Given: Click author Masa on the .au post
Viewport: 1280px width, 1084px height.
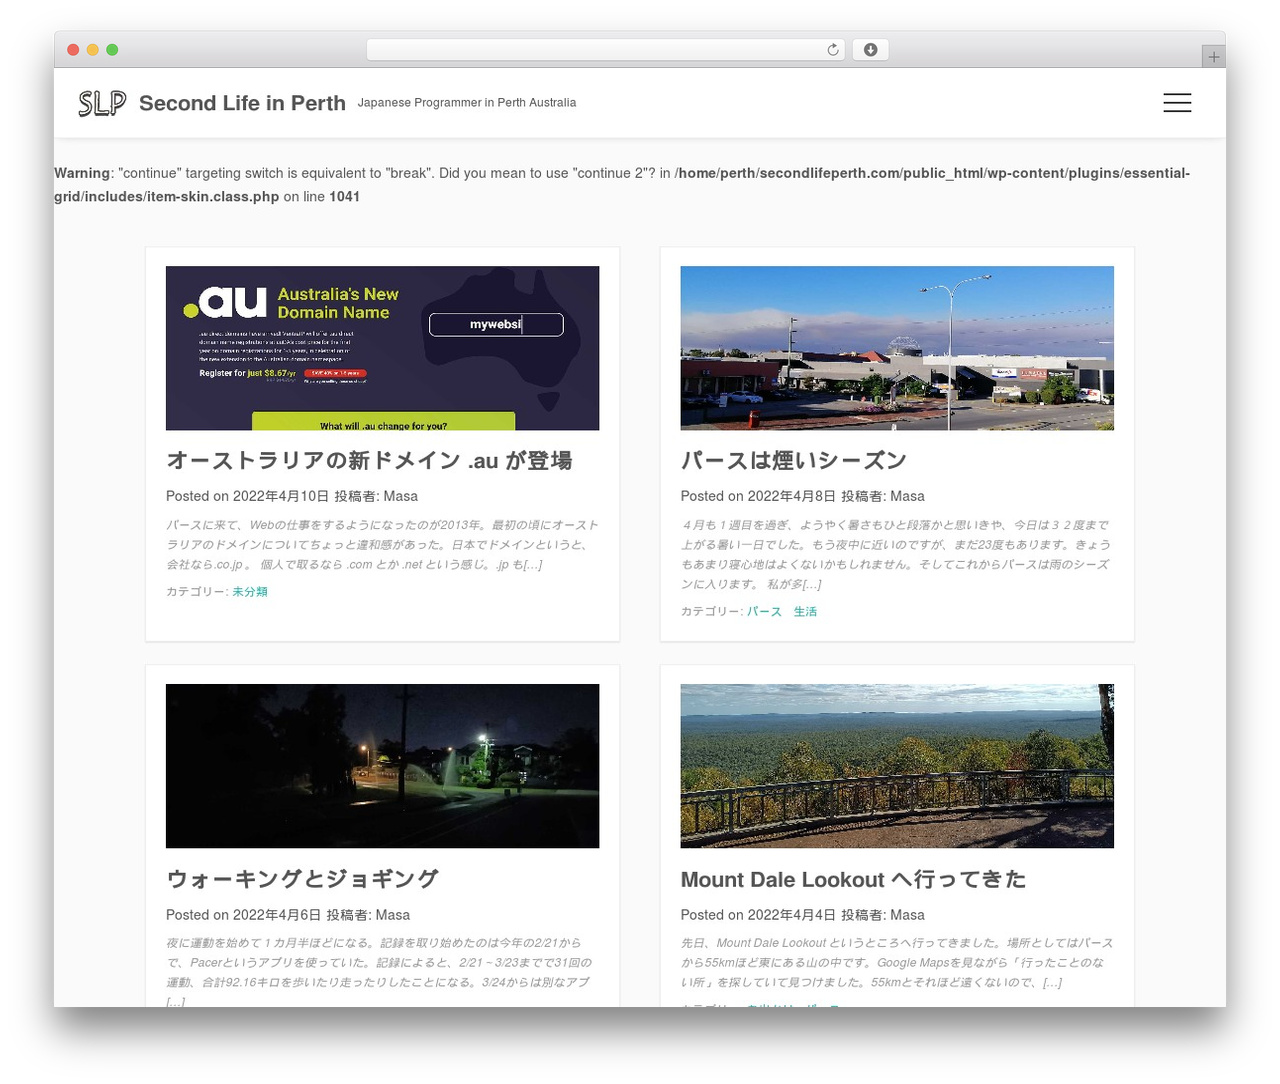Looking at the screenshot, I should (x=401, y=496).
